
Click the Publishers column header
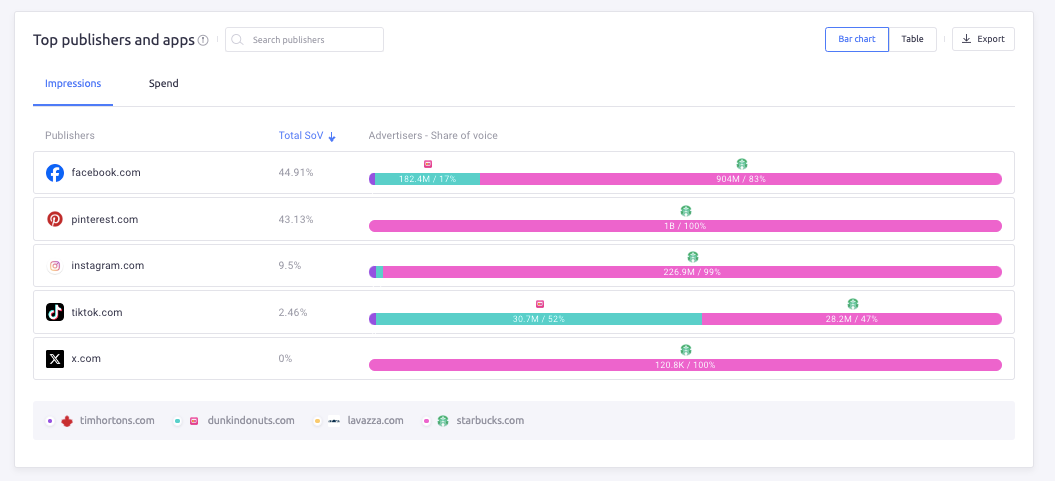coord(70,136)
